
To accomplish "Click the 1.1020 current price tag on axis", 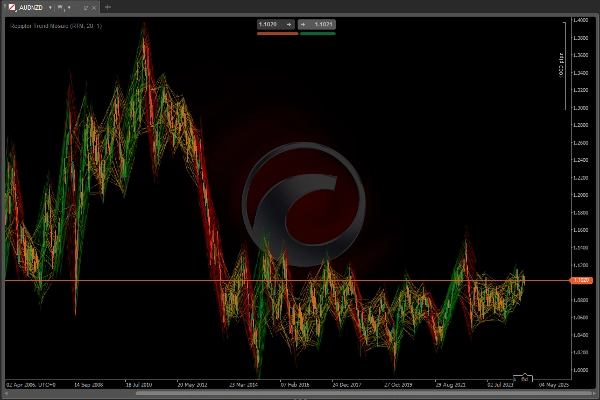I will click(581, 281).
